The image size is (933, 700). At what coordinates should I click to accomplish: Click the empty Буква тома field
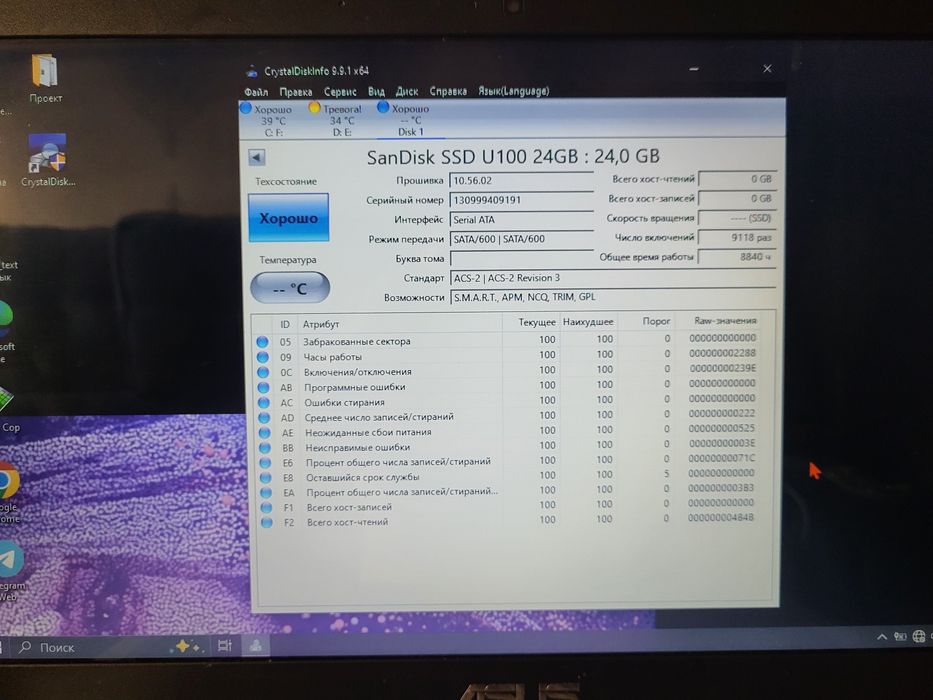(521, 258)
